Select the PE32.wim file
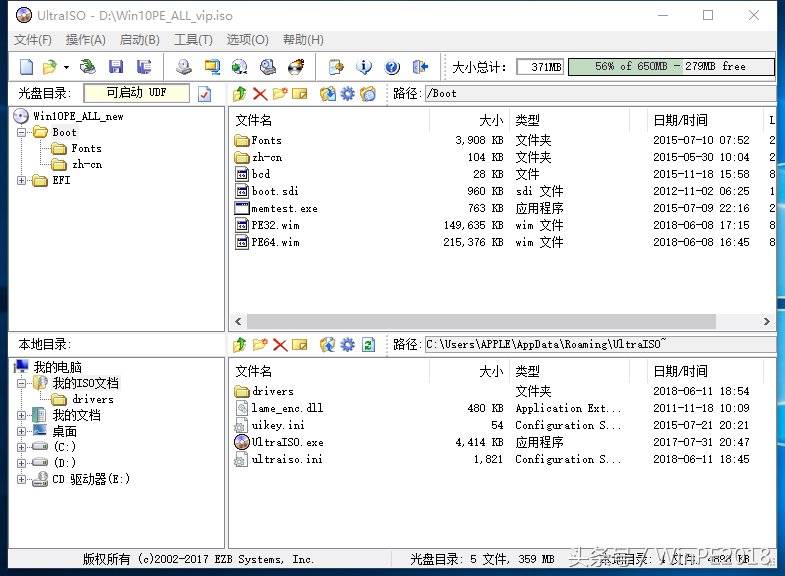 click(275, 225)
